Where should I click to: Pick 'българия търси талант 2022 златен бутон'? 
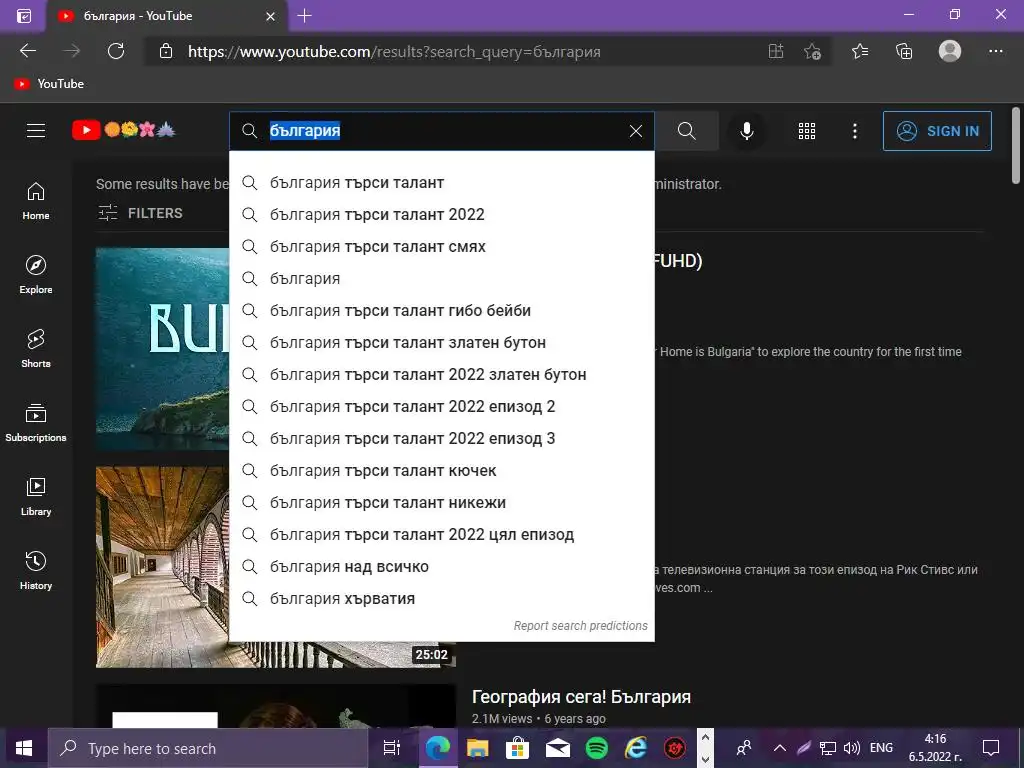pyautogui.click(x=441, y=375)
